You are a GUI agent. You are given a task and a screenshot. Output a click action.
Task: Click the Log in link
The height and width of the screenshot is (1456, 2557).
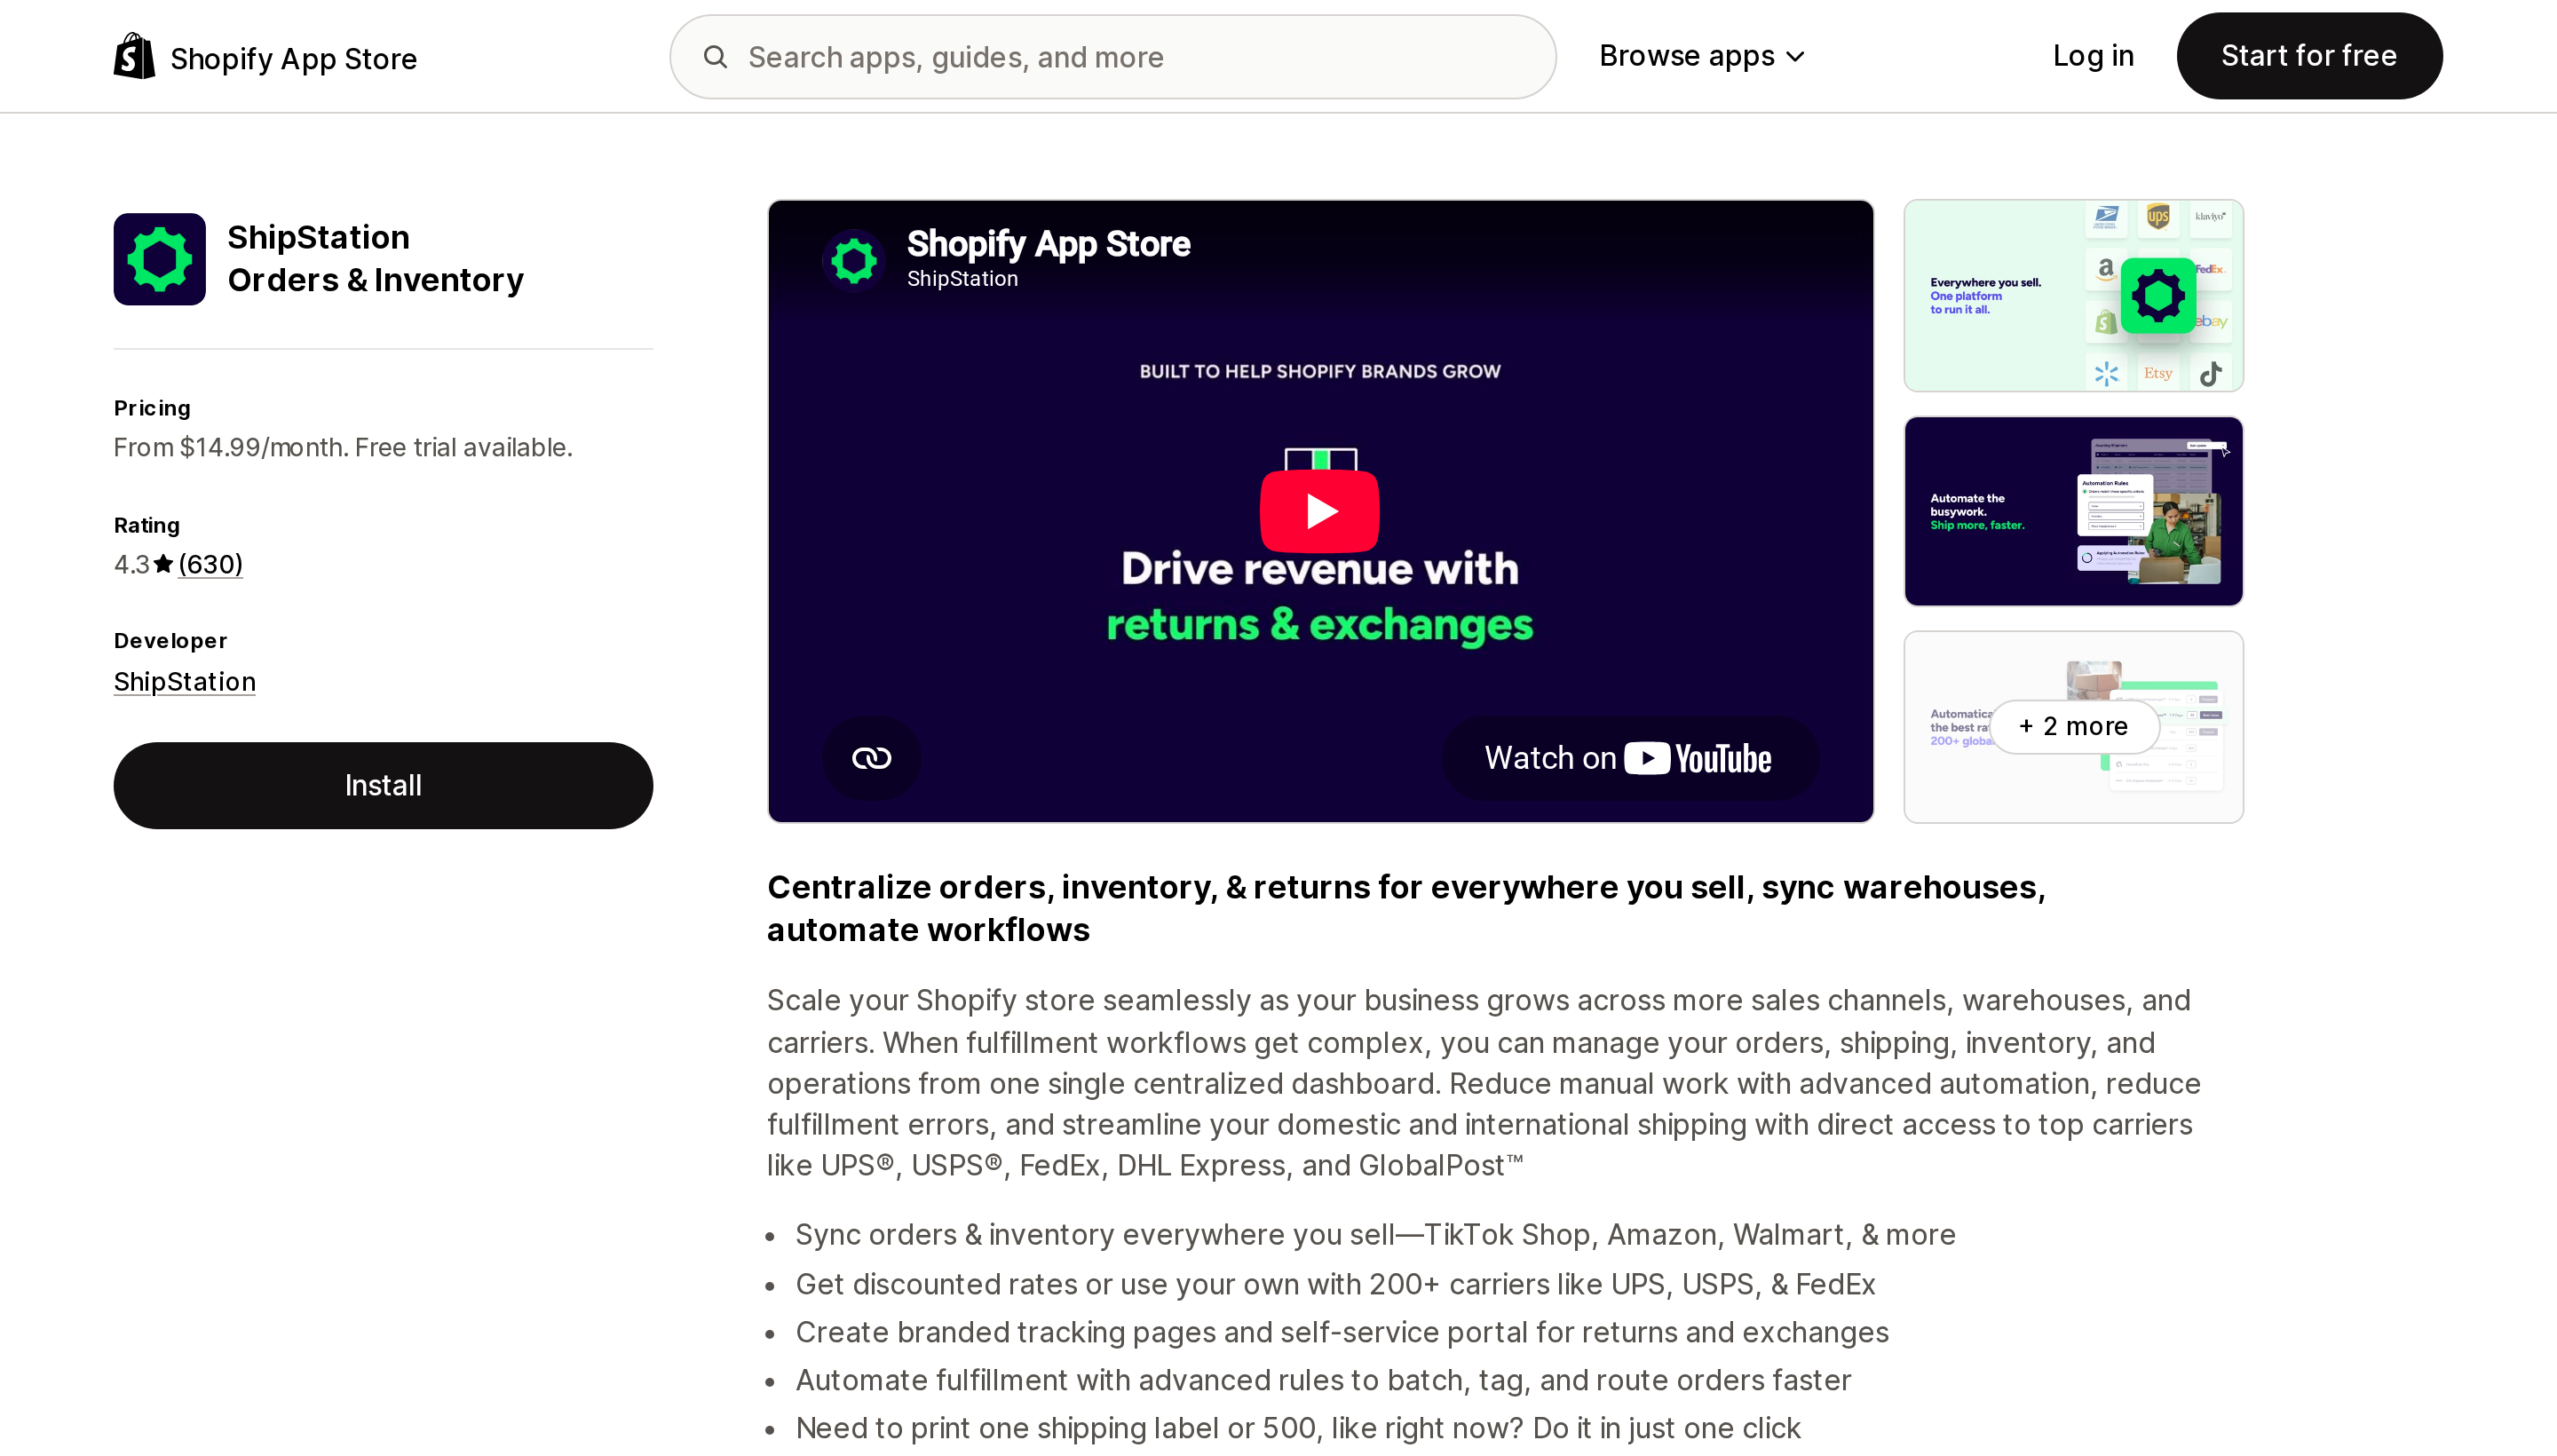[2093, 56]
